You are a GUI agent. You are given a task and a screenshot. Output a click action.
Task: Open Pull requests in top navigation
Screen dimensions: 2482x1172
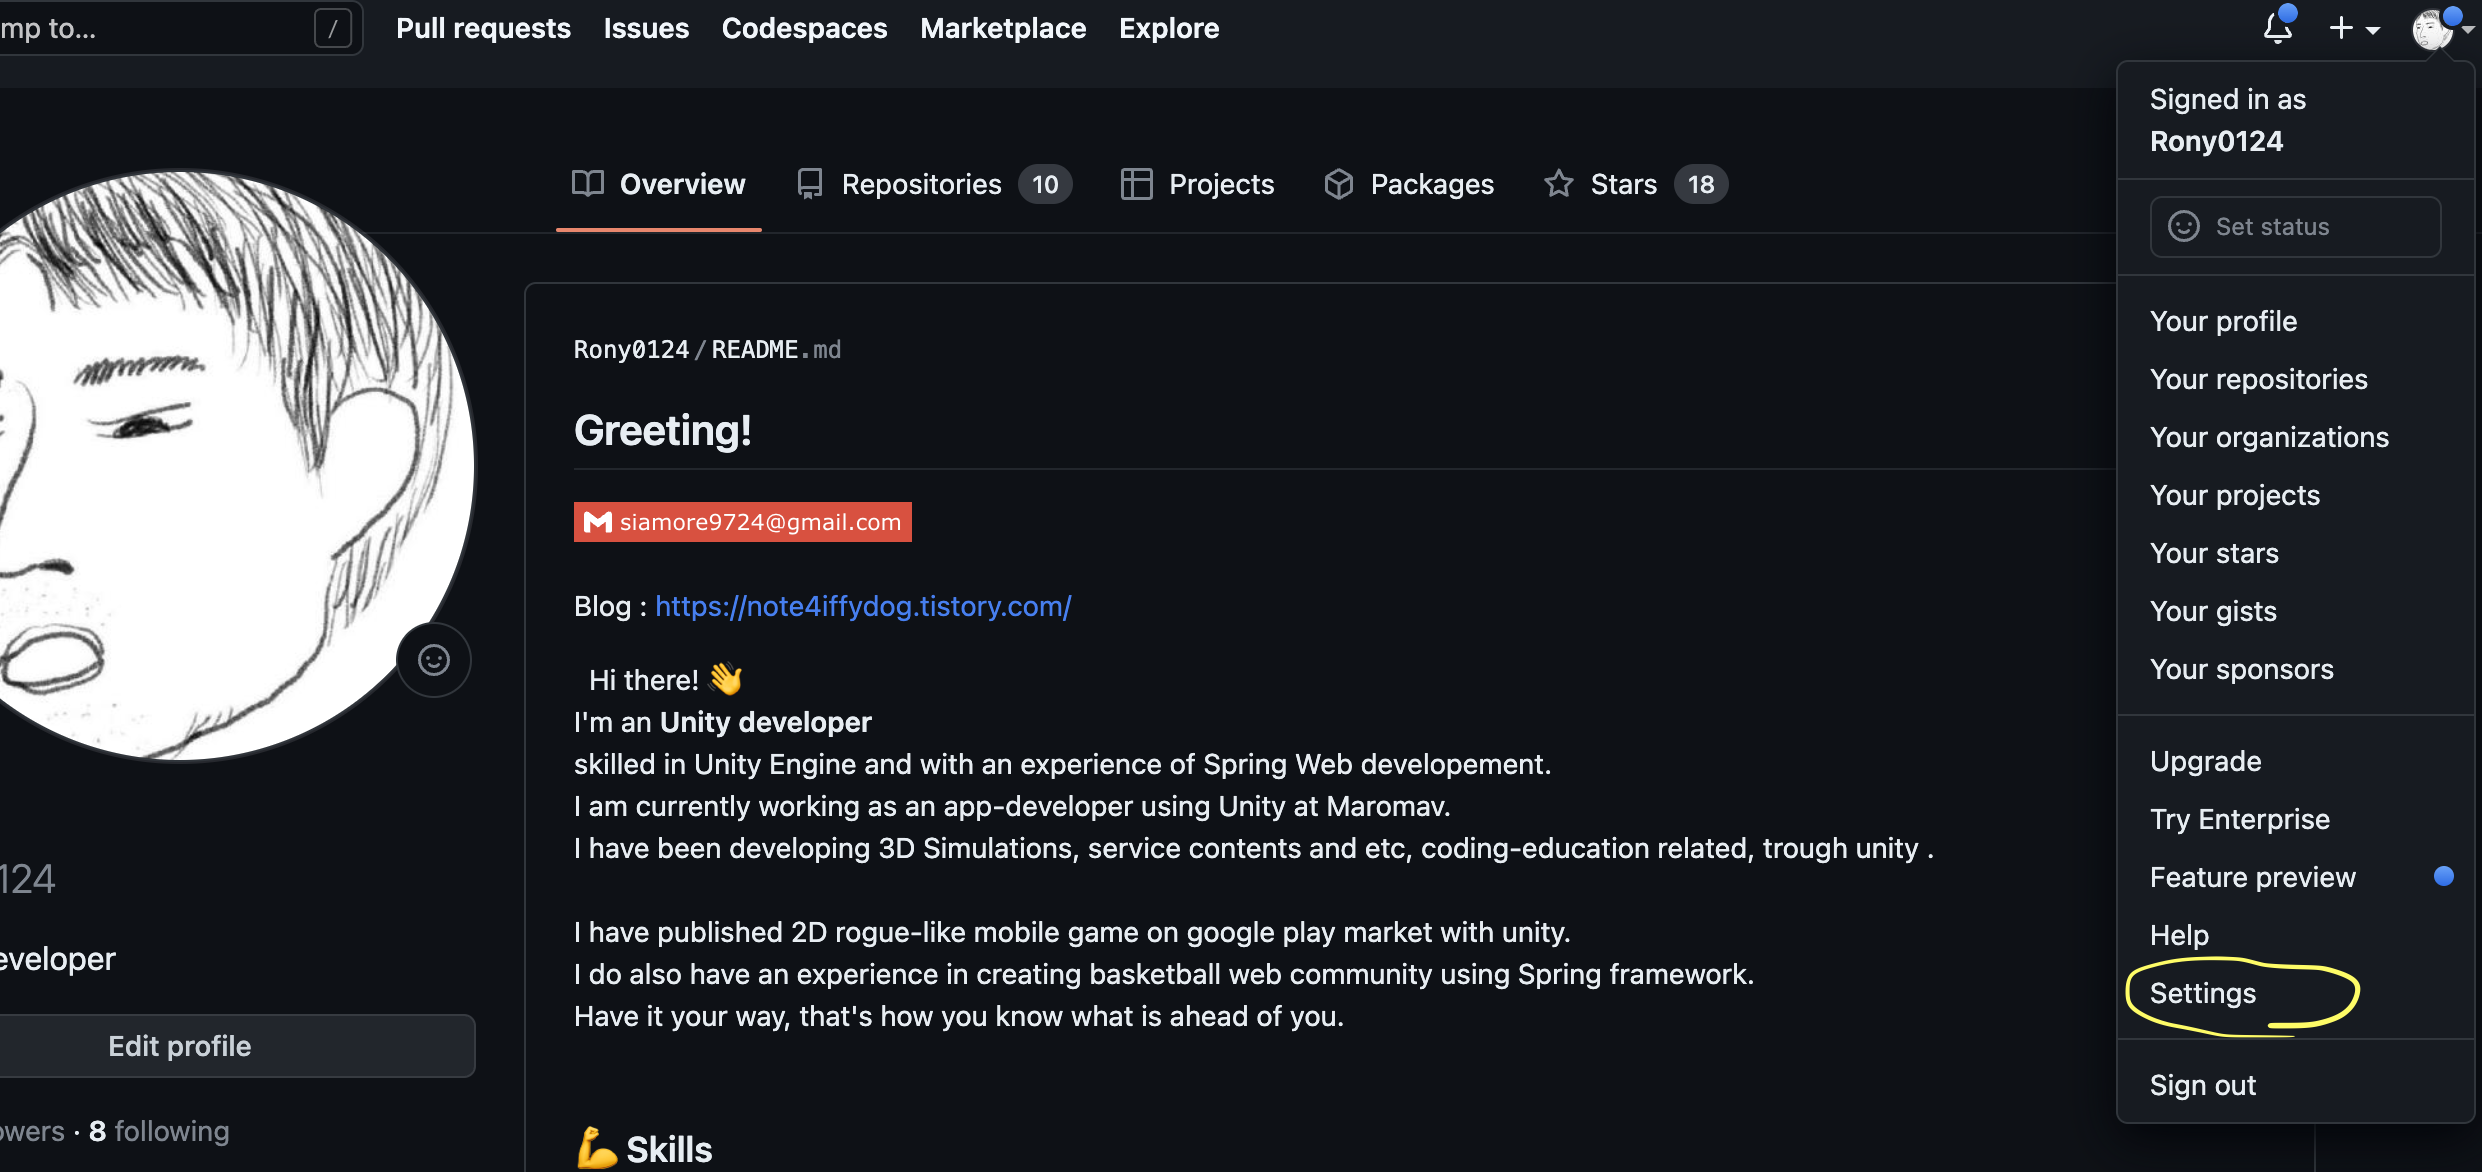[483, 28]
